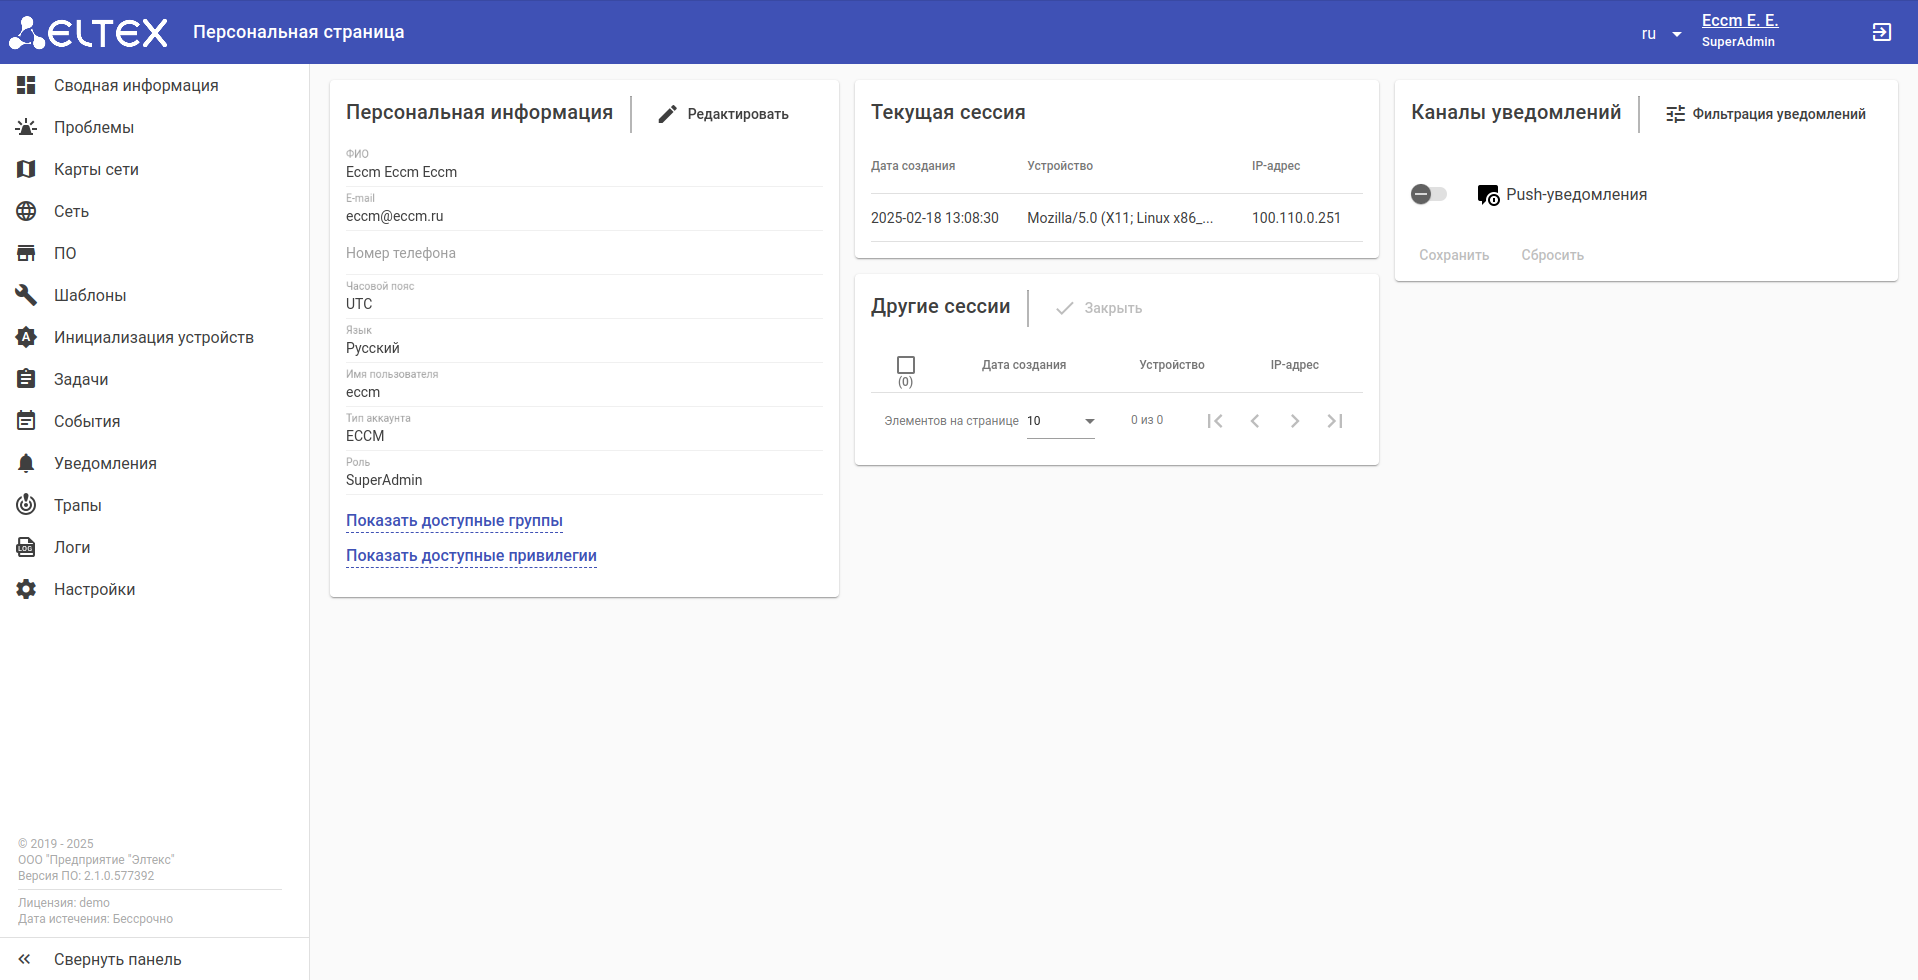
Task: Click the pencil edit icon
Action: coord(667,114)
